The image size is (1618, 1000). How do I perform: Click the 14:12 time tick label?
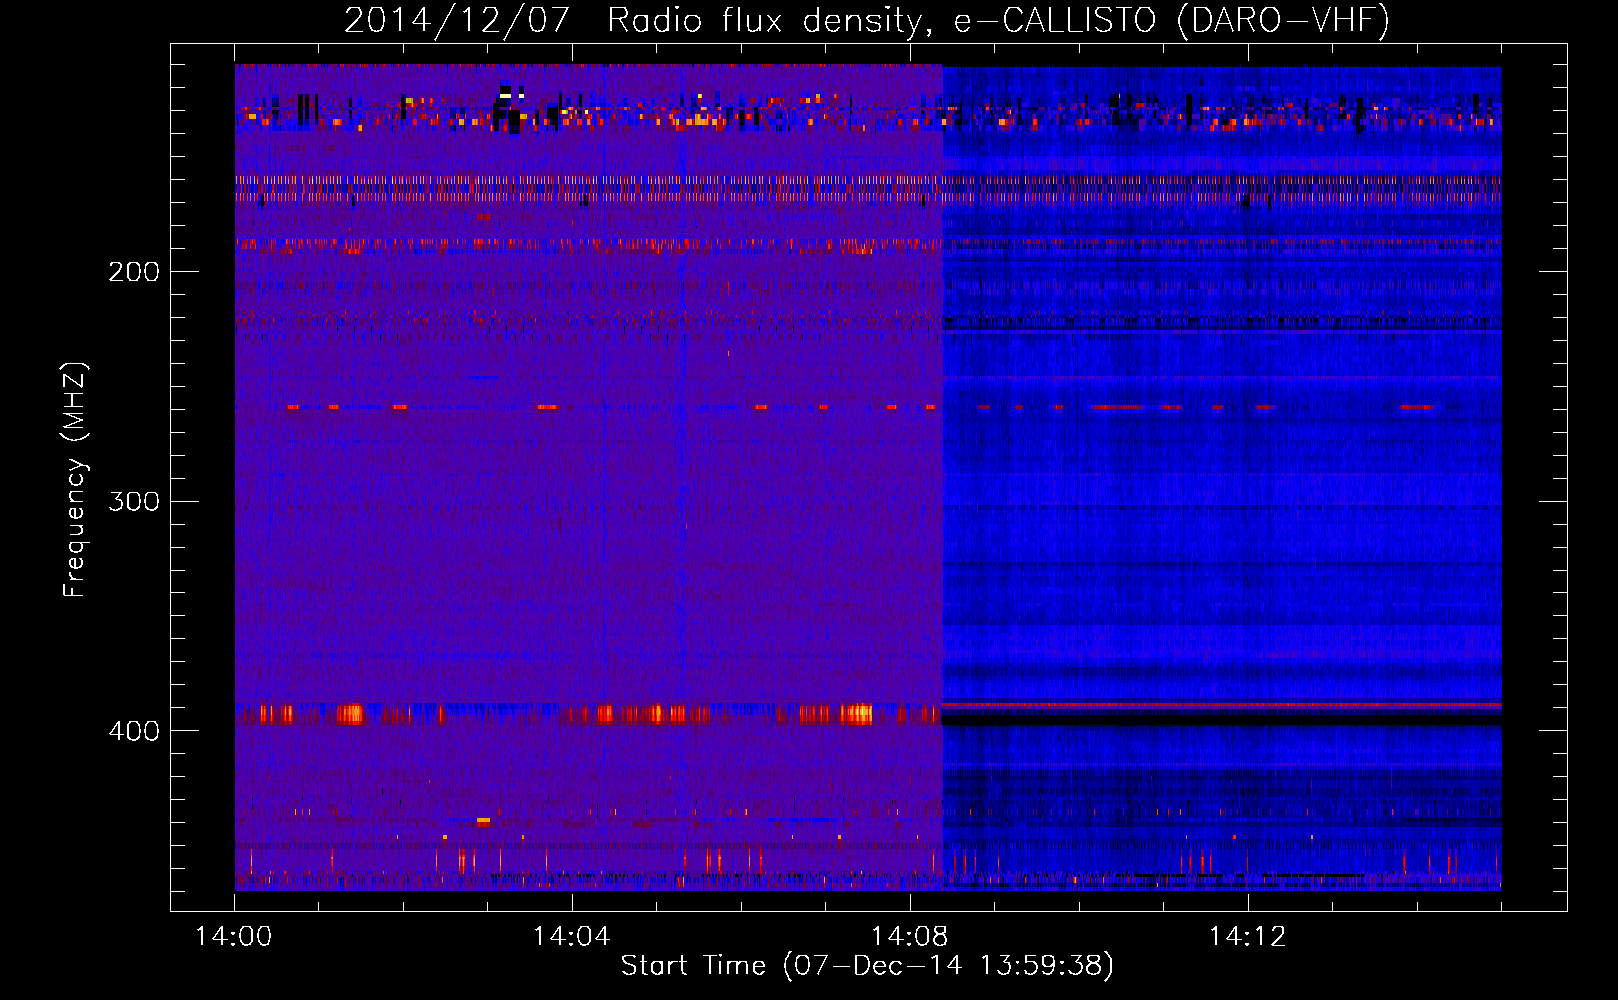coord(1247,937)
